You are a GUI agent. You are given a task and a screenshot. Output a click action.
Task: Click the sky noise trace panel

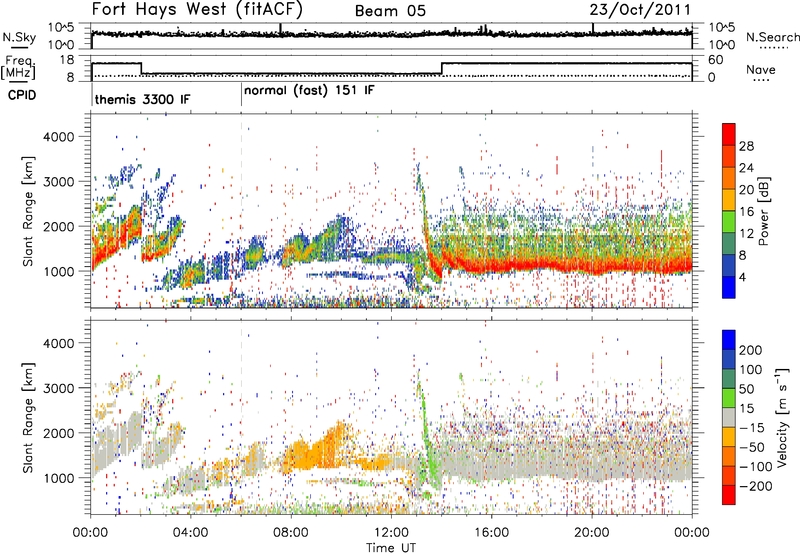[x=391, y=36]
